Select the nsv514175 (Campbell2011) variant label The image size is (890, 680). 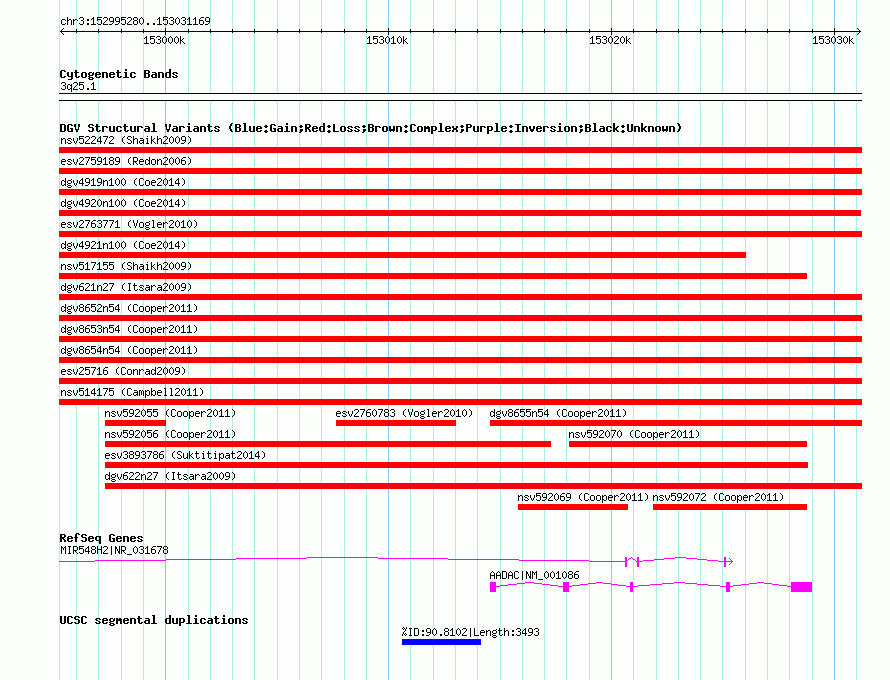pyautogui.click(x=132, y=392)
